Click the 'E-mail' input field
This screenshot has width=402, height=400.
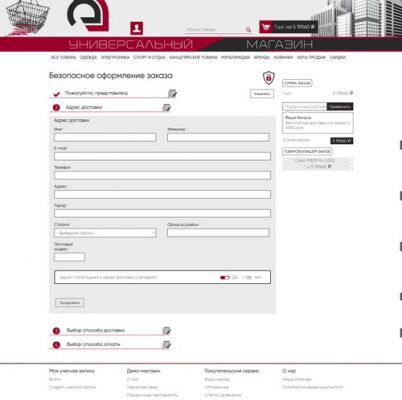click(162, 156)
